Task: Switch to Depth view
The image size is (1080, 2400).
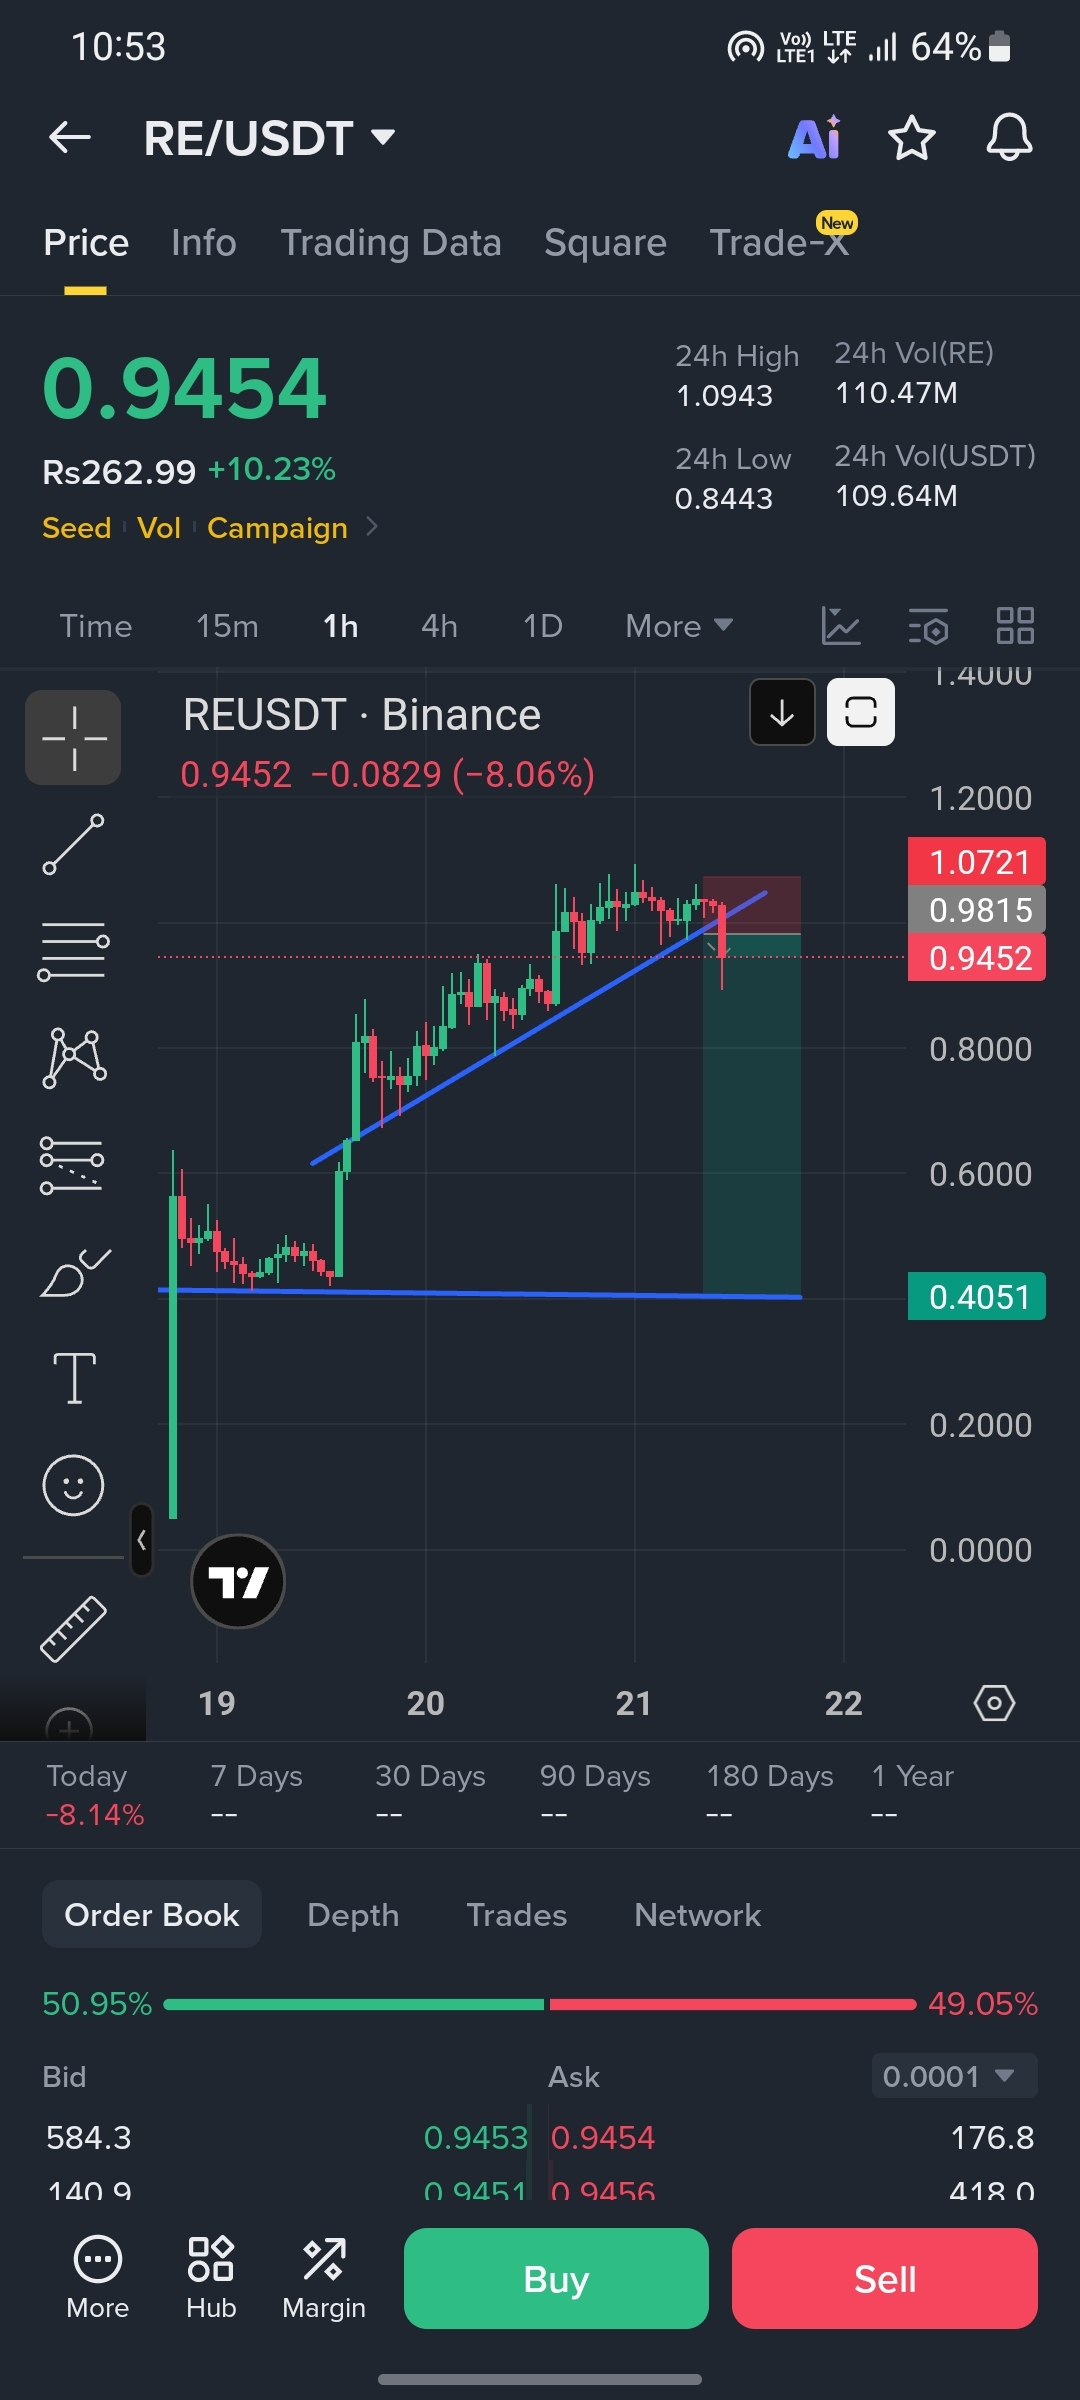Action: (x=353, y=1914)
